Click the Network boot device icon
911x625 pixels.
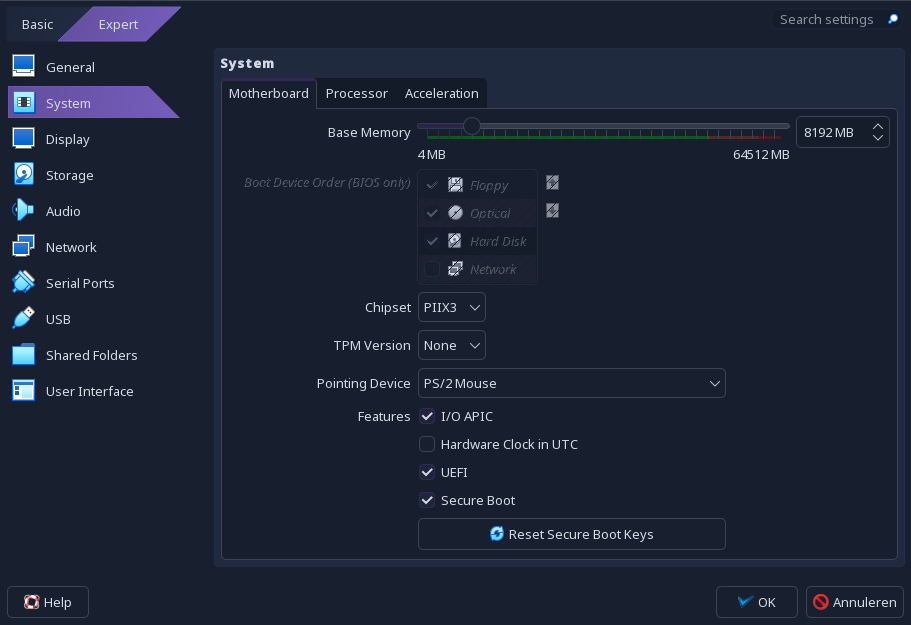pos(455,268)
